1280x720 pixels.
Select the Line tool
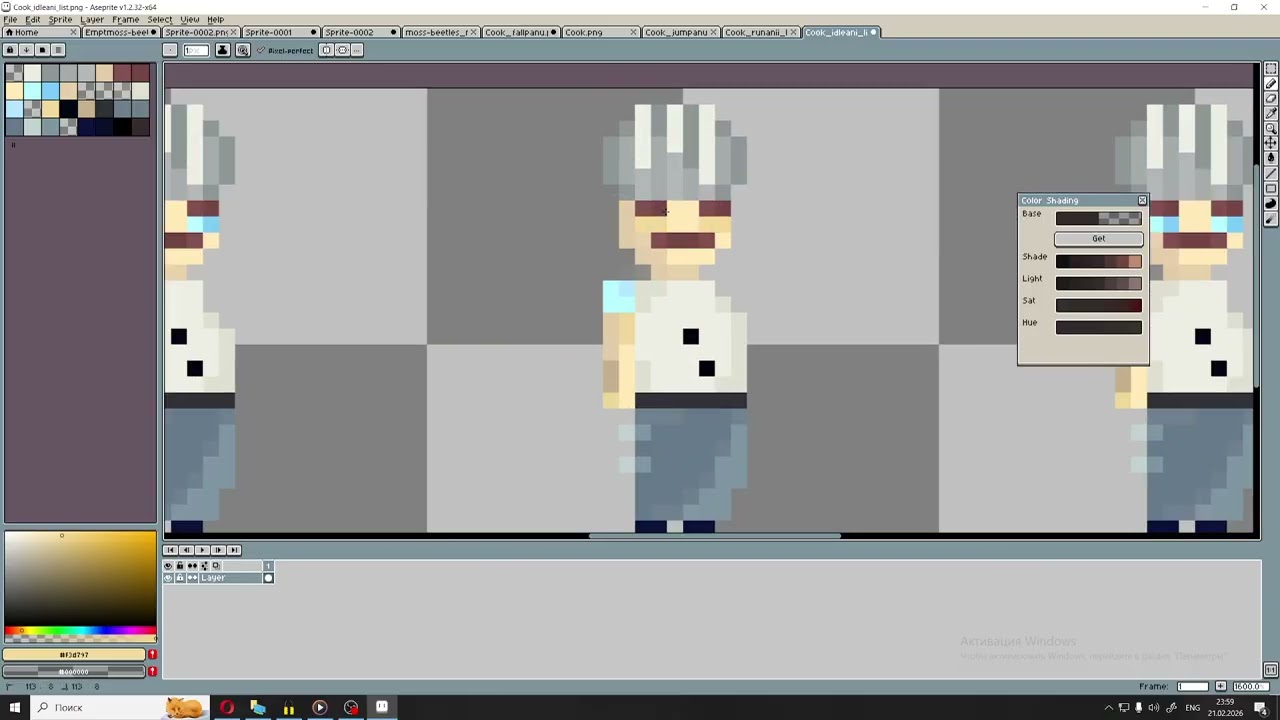1271,174
